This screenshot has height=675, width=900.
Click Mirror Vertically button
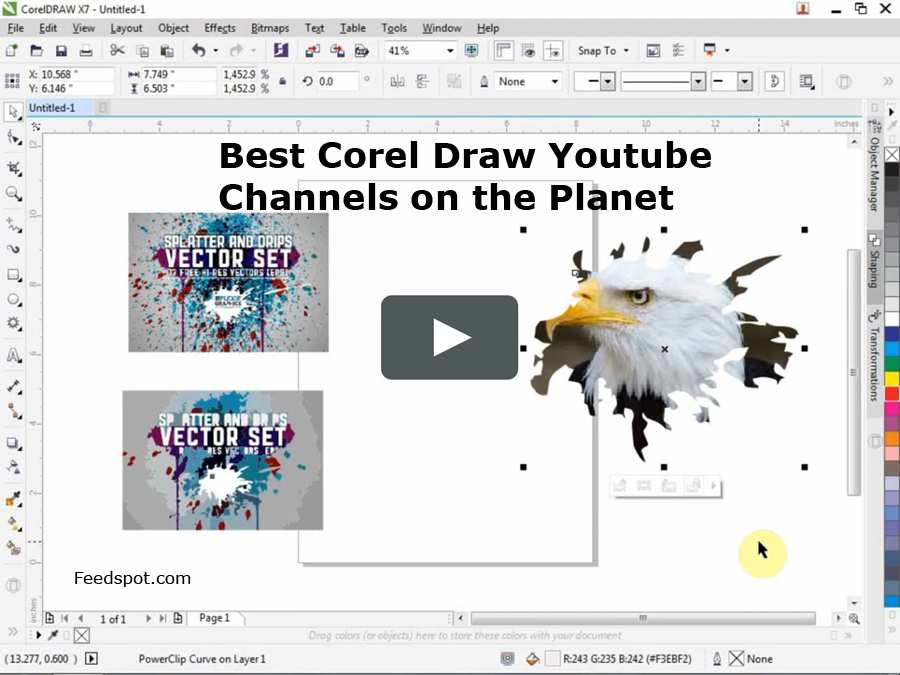(422, 82)
